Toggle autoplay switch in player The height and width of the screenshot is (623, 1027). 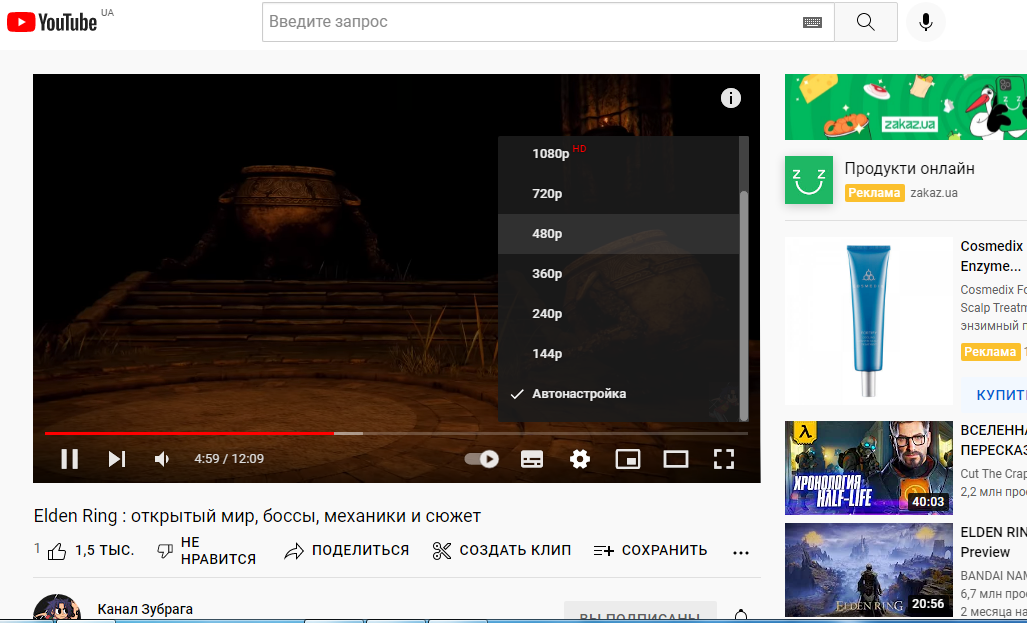coord(481,459)
